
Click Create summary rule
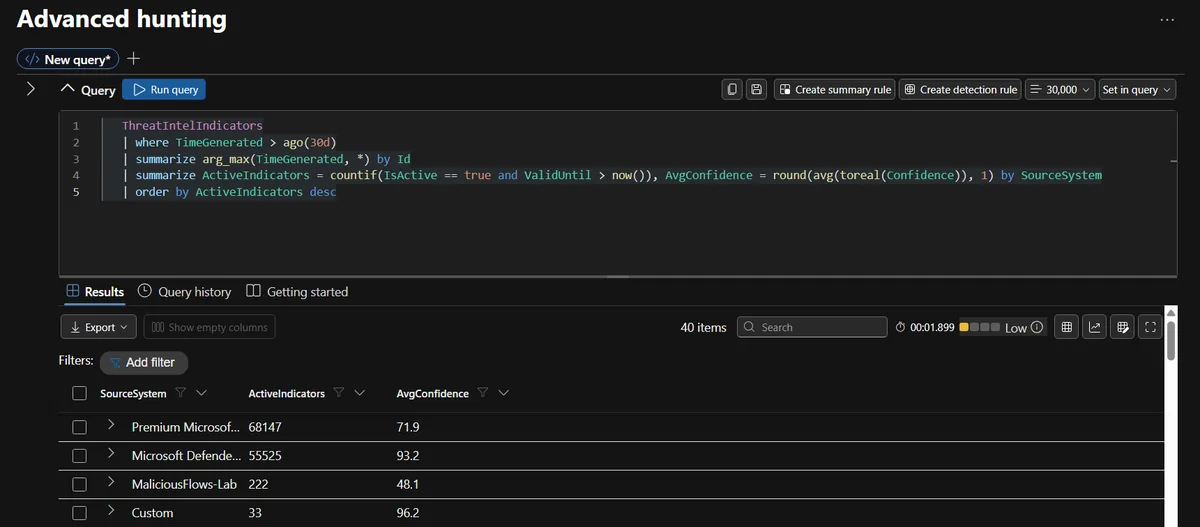coord(835,89)
